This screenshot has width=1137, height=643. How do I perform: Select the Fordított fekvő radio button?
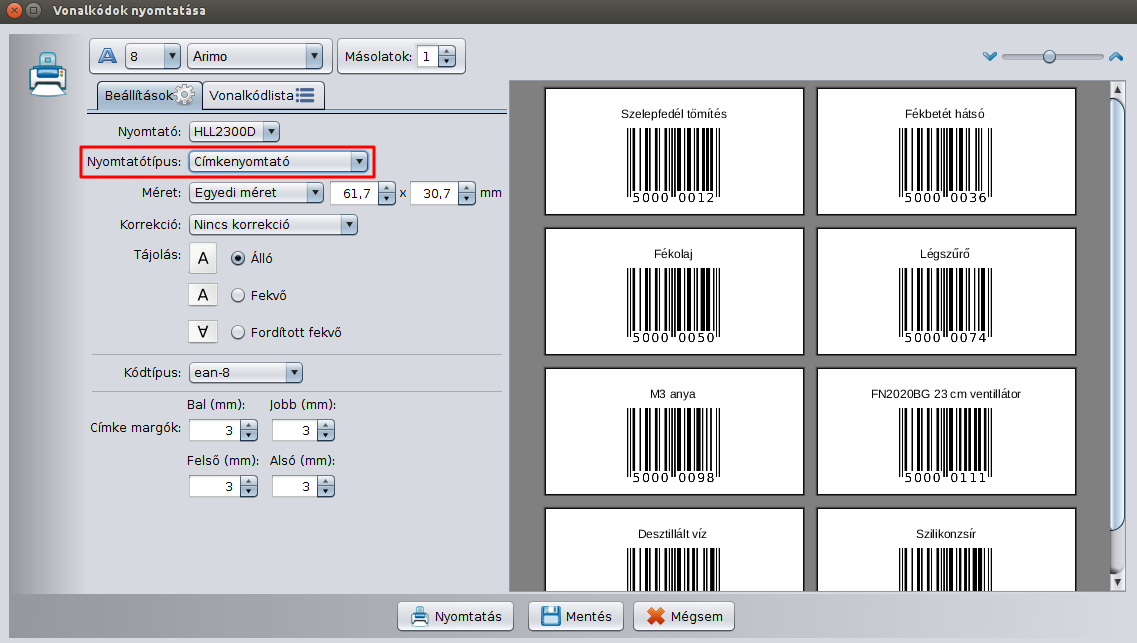(238, 332)
